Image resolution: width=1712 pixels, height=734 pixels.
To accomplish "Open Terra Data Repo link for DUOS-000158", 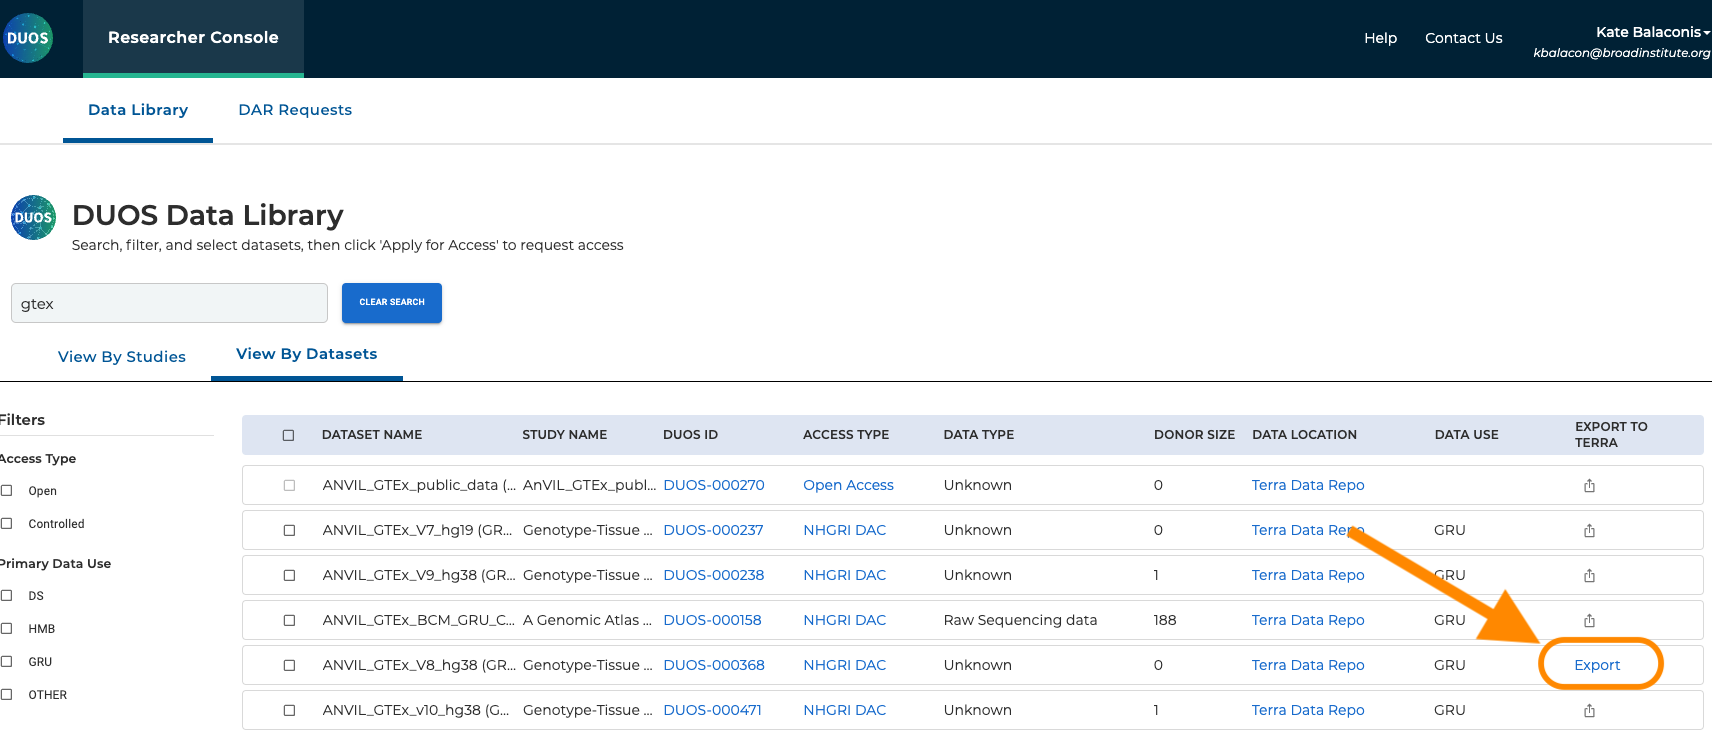I will pos(1308,620).
